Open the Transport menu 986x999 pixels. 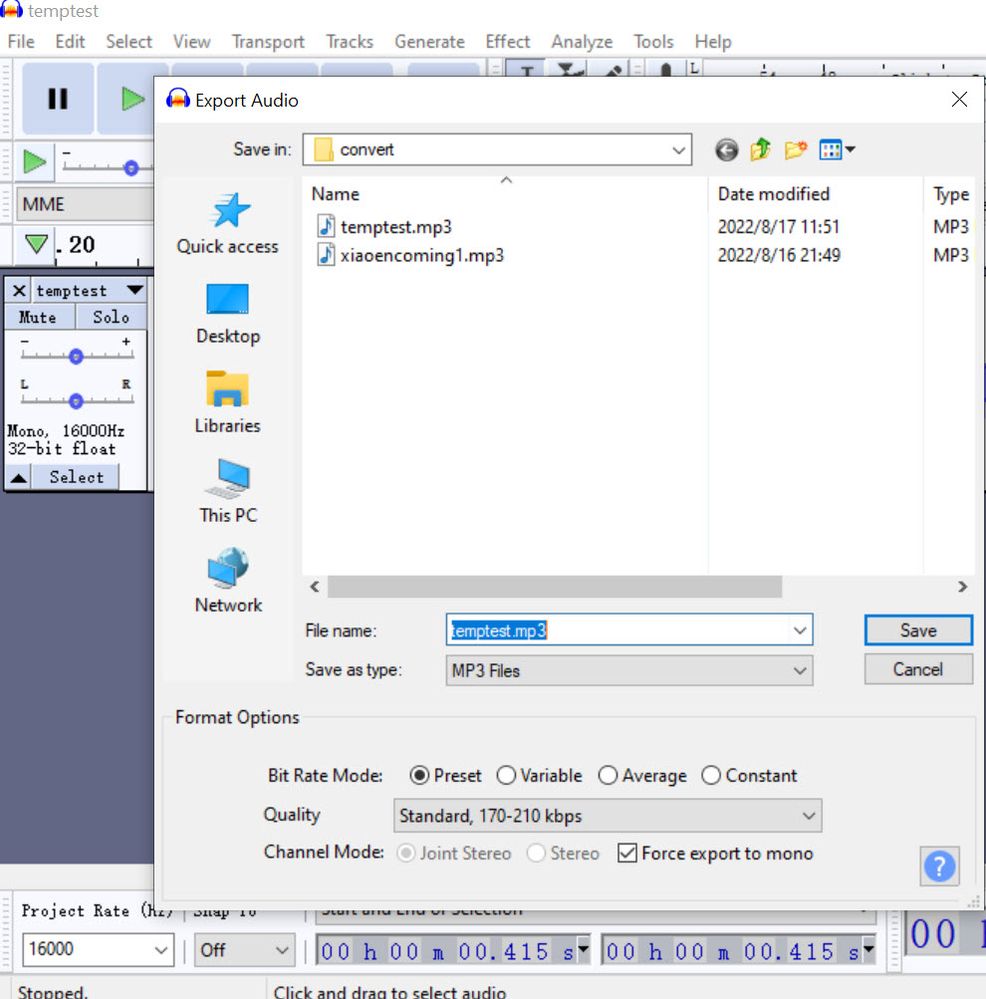[268, 42]
